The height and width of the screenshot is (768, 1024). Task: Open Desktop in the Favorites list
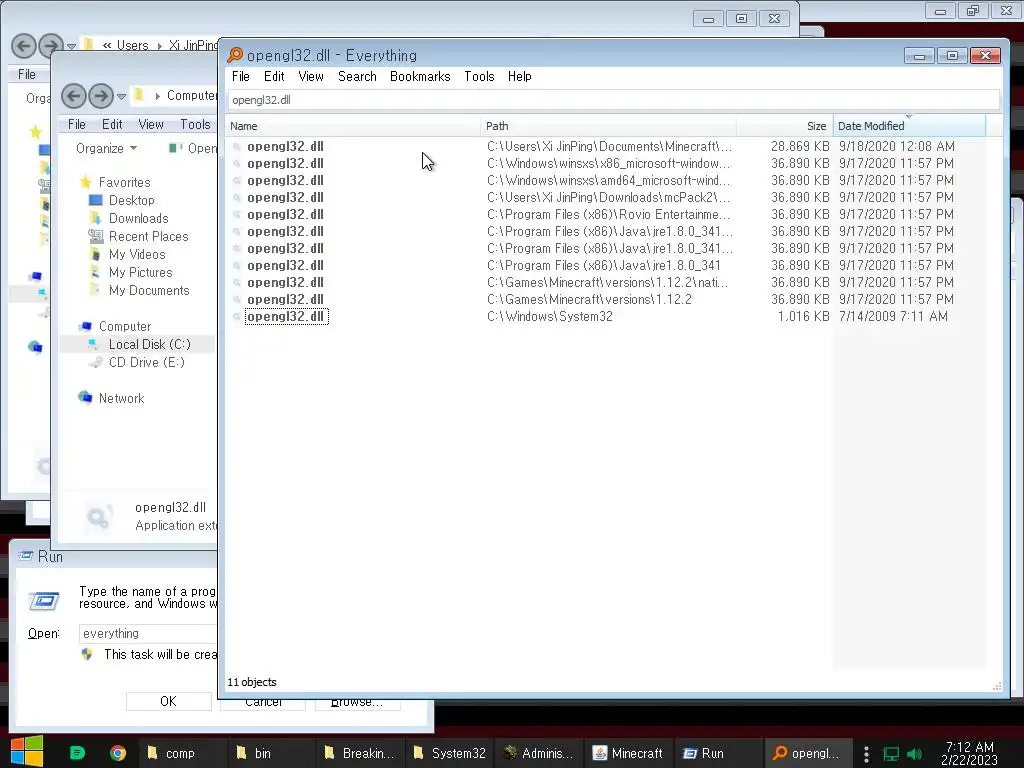click(131, 200)
